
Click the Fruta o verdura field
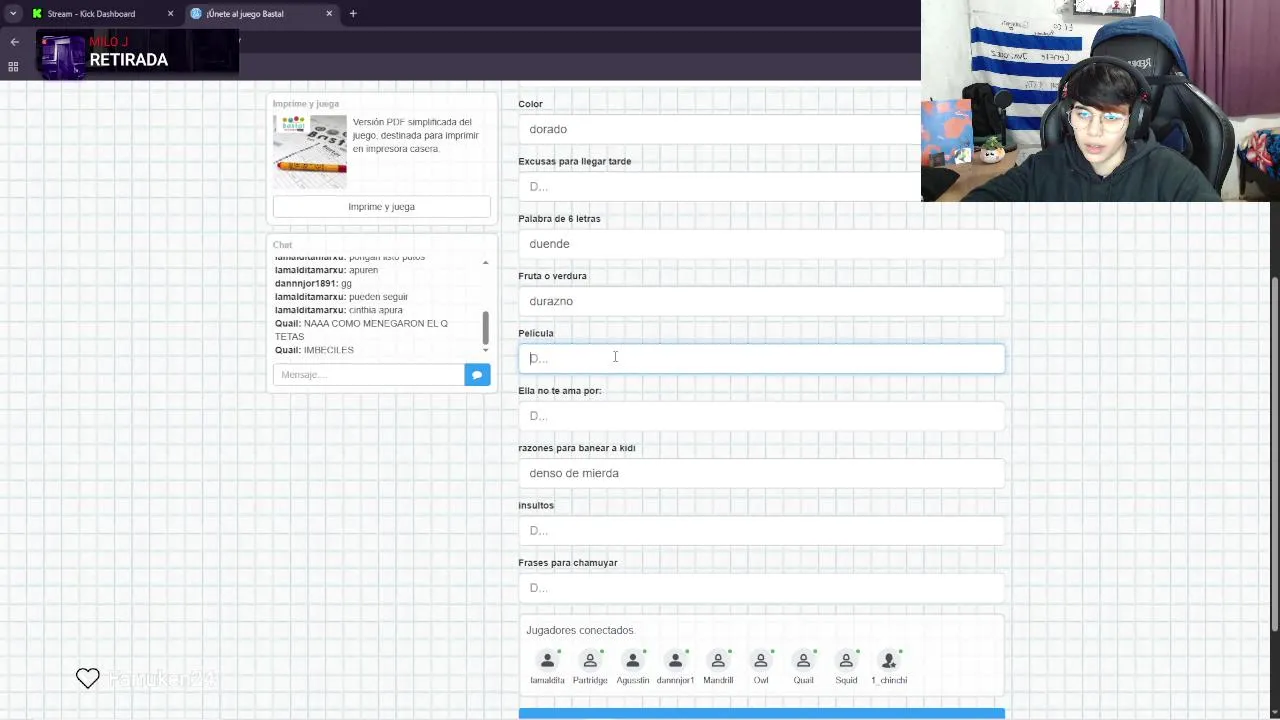pyautogui.click(x=761, y=301)
